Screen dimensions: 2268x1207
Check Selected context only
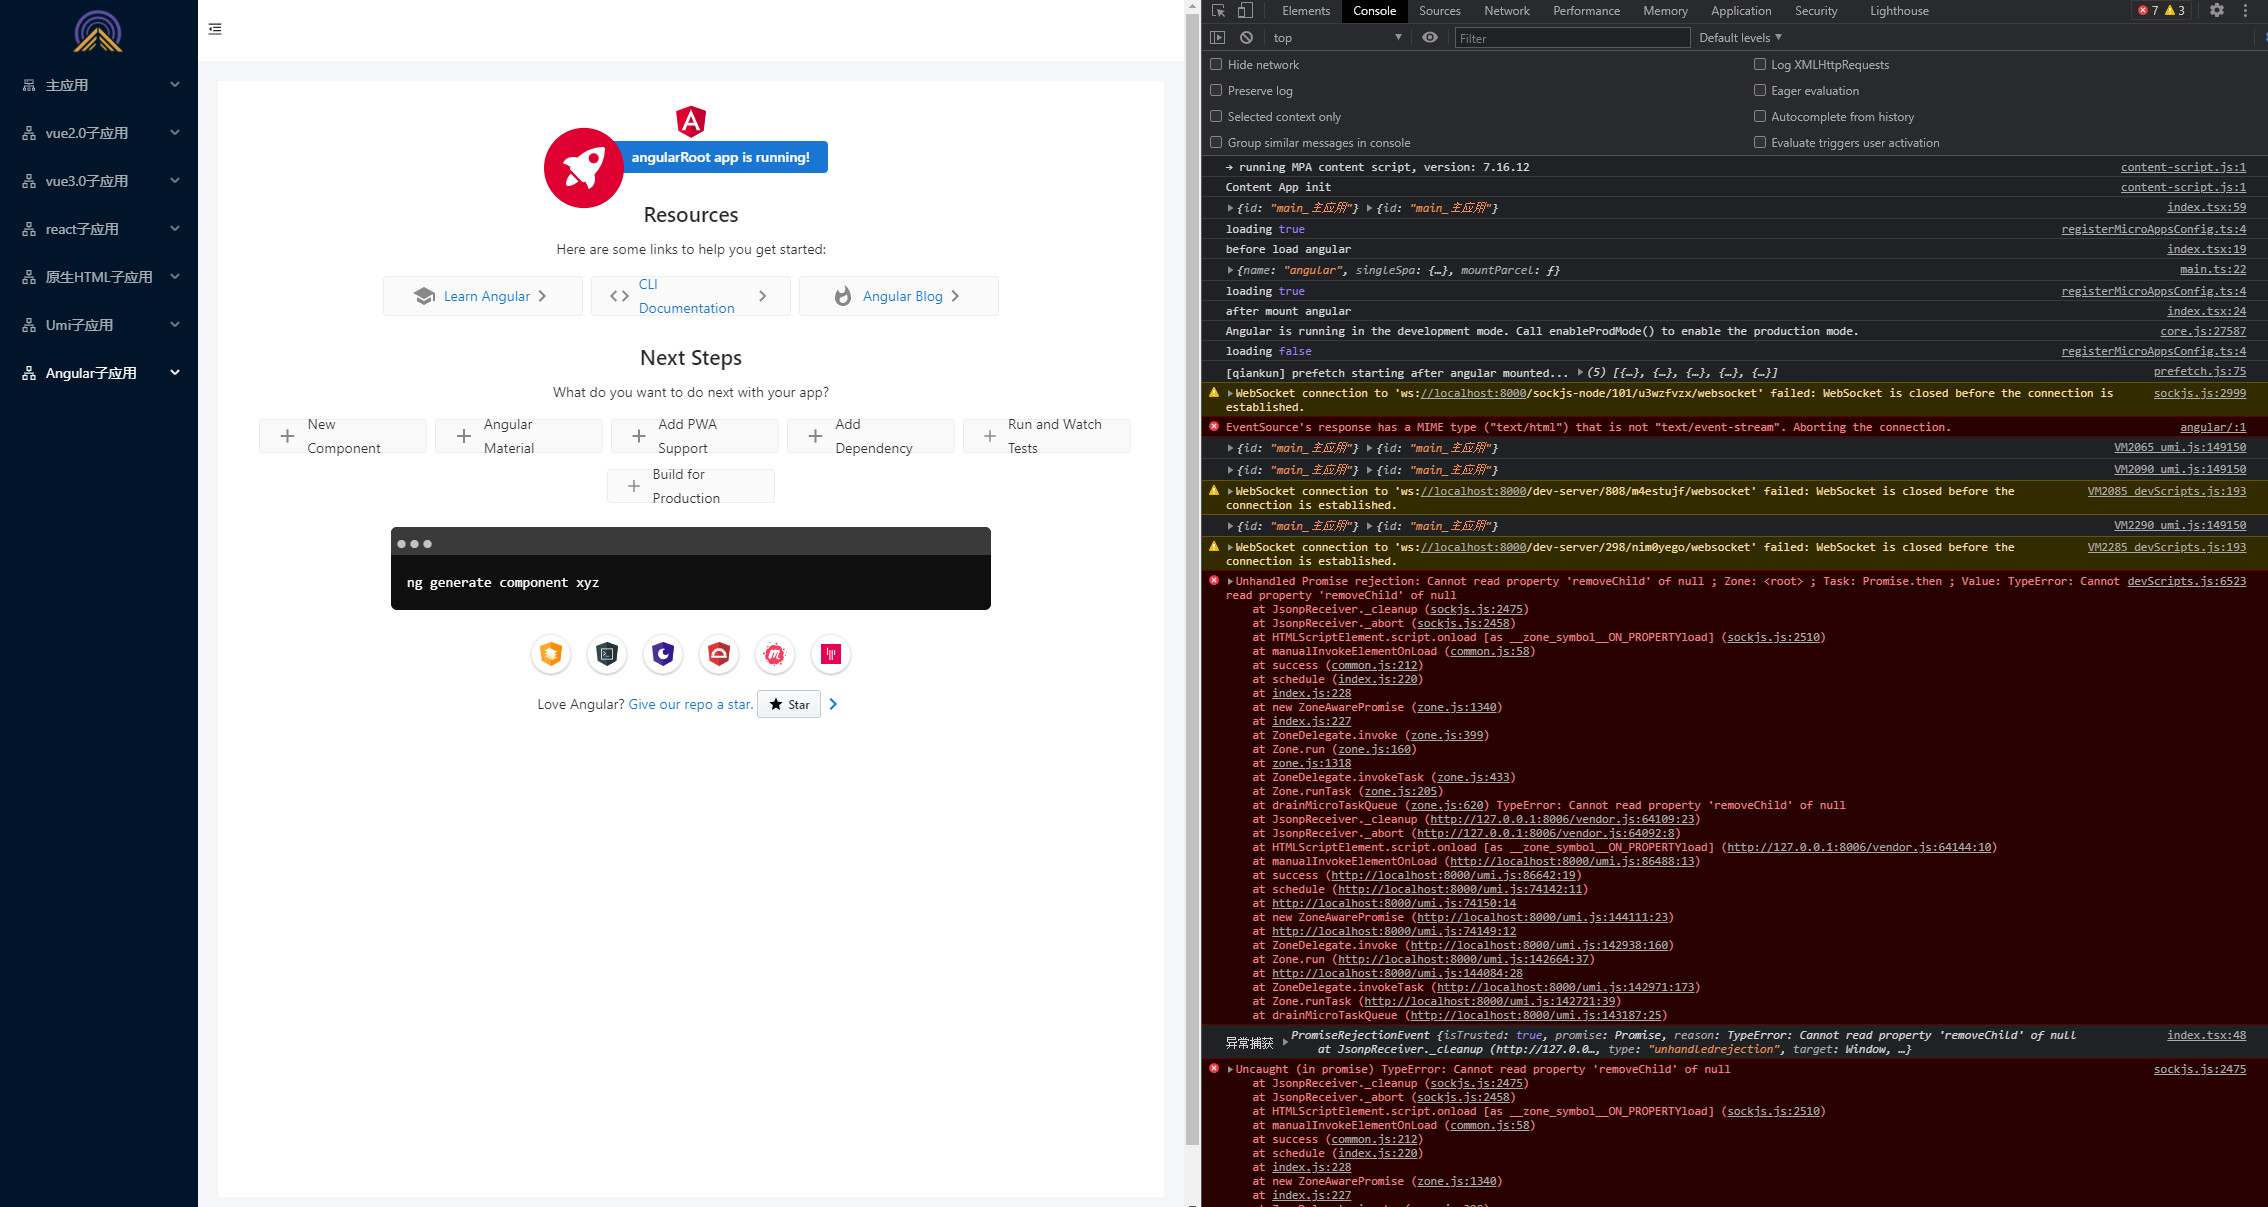coord(1216,116)
